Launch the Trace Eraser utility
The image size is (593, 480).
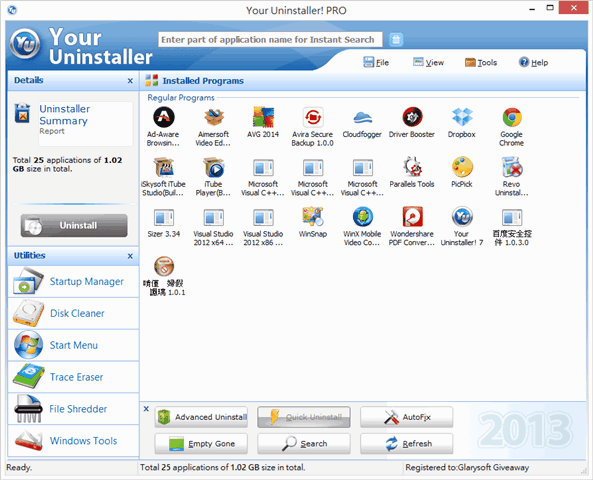73,377
